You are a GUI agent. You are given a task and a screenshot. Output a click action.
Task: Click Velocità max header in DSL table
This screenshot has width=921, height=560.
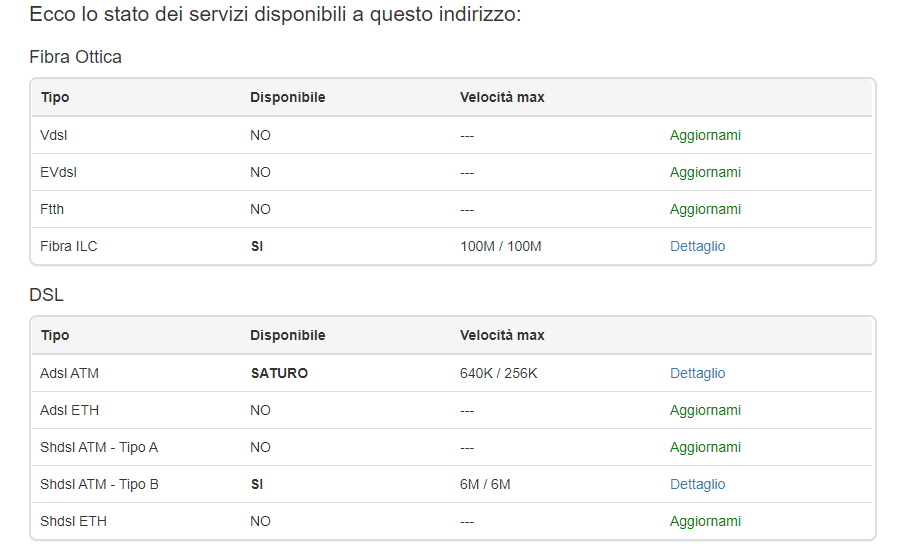point(502,335)
